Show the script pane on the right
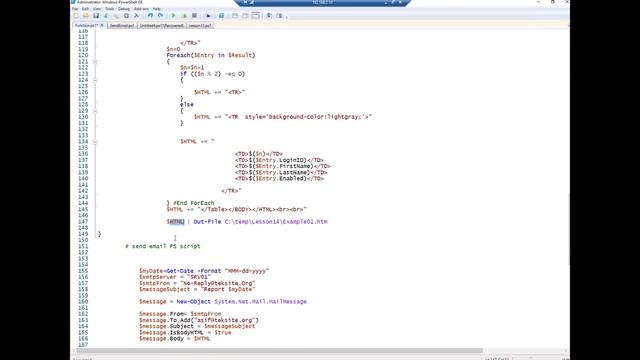 tap(245, 16)
